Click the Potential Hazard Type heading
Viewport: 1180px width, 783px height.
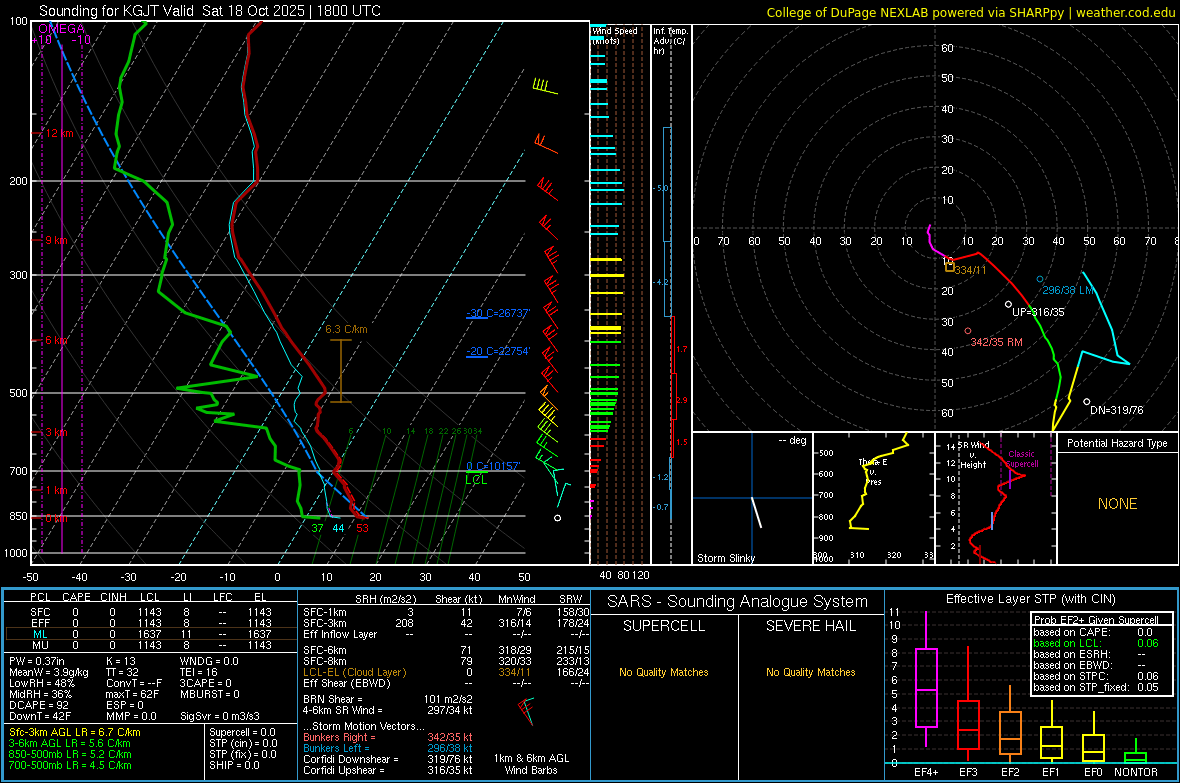click(x=1117, y=443)
